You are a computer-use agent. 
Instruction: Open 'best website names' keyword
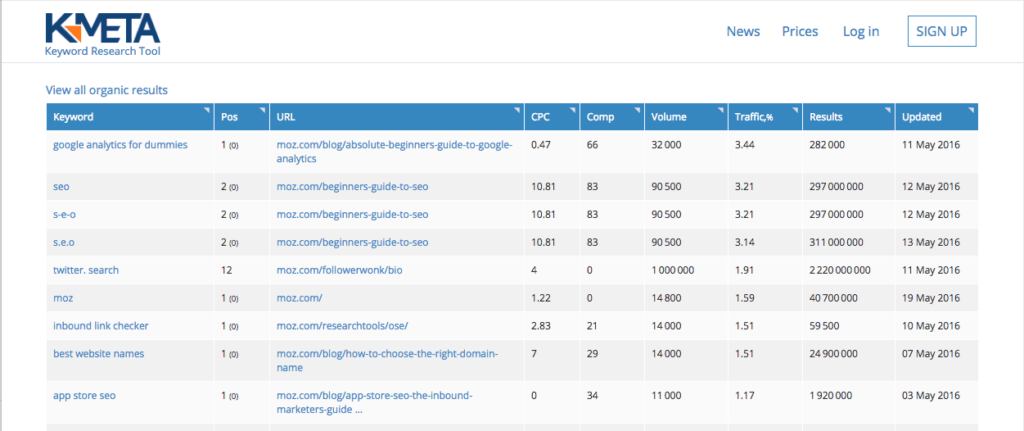point(99,353)
